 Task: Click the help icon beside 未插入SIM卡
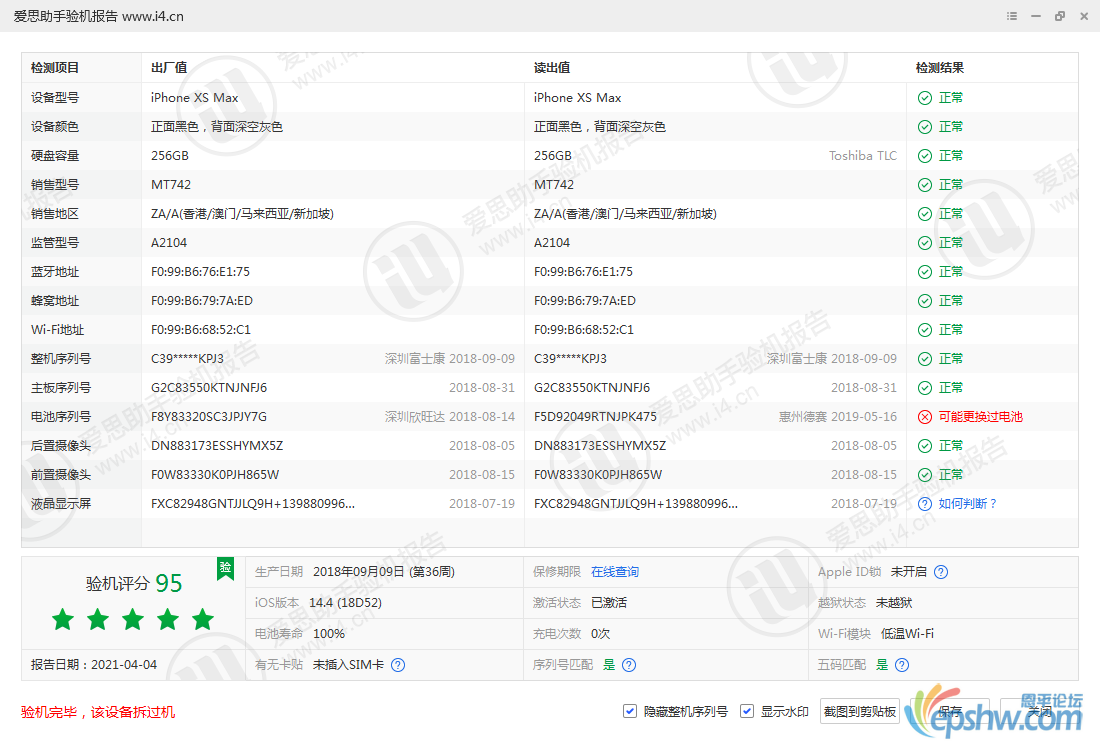coord(398,665)
